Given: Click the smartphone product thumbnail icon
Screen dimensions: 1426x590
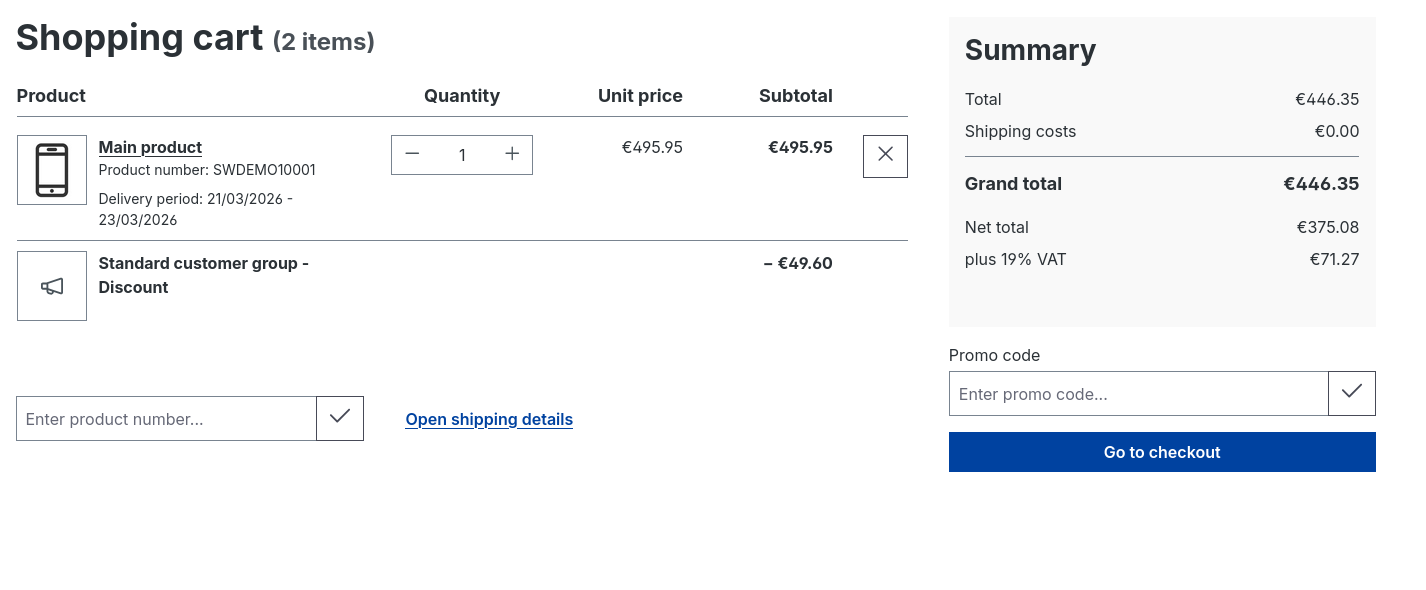Looking at the screenshot, I should tap(51, 169).
